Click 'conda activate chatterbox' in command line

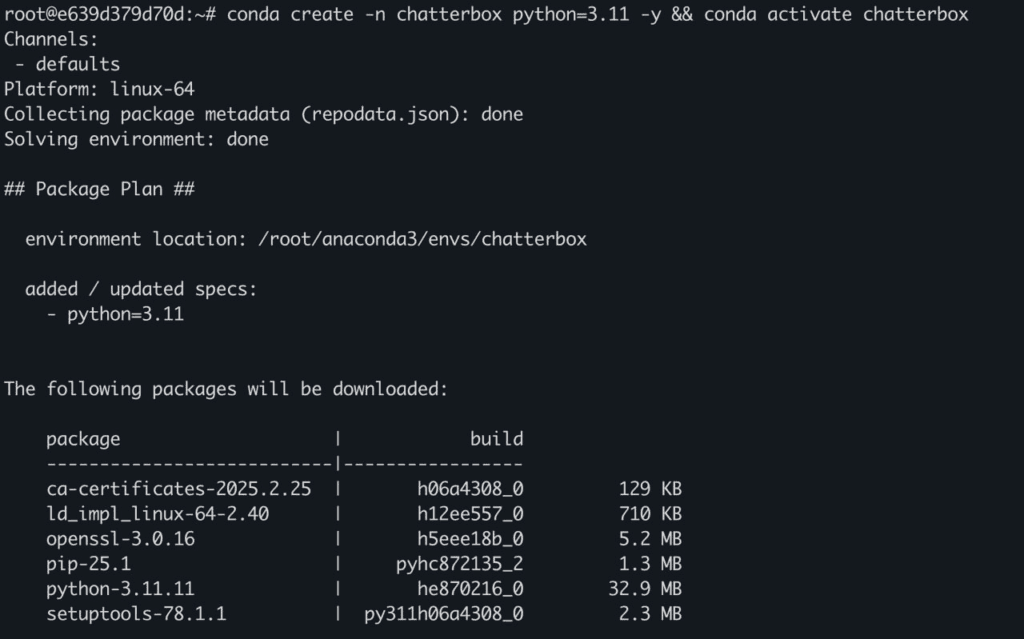point(836,14)
